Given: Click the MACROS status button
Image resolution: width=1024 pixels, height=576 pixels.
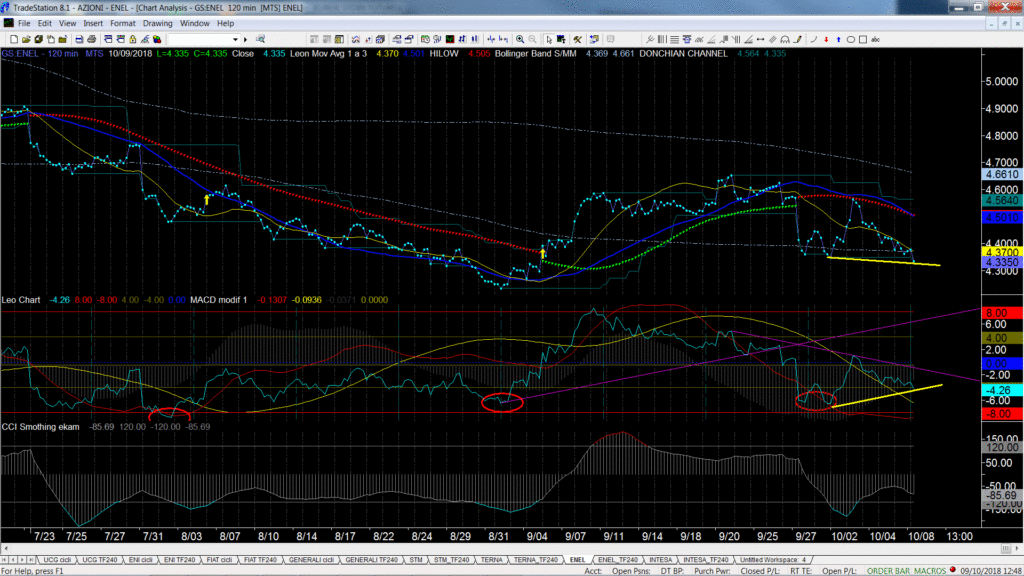Looking at the screenshot, I should pyautogui.click(x=931, y=571).
